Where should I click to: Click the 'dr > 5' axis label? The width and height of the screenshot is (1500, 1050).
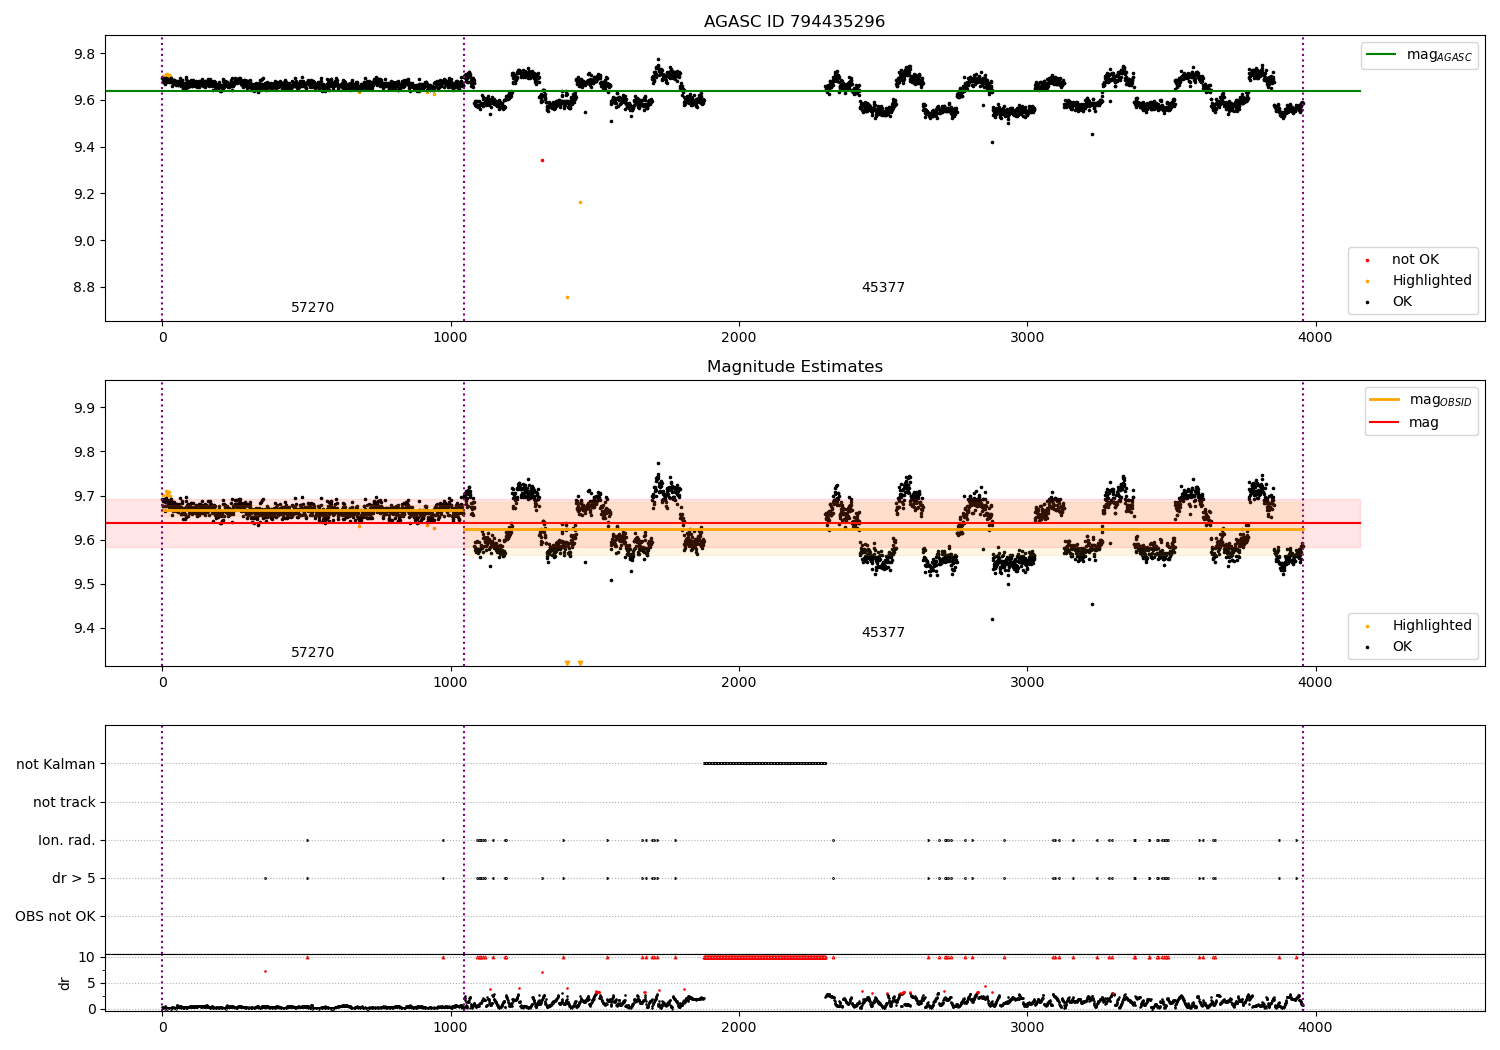pyautogui.click(x=74, y=878)
